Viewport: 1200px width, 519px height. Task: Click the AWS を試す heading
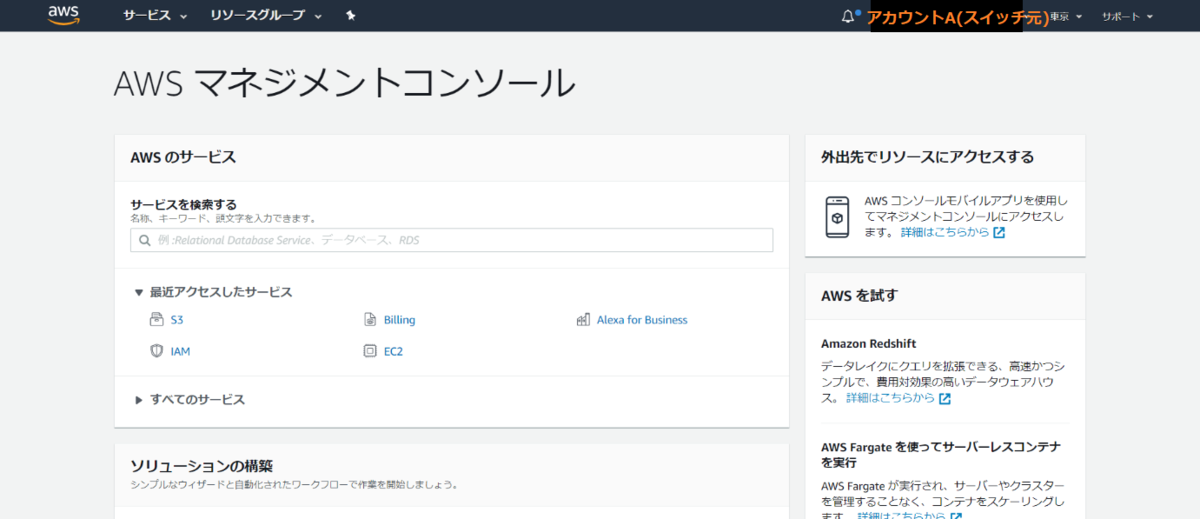tap(859, 295)
